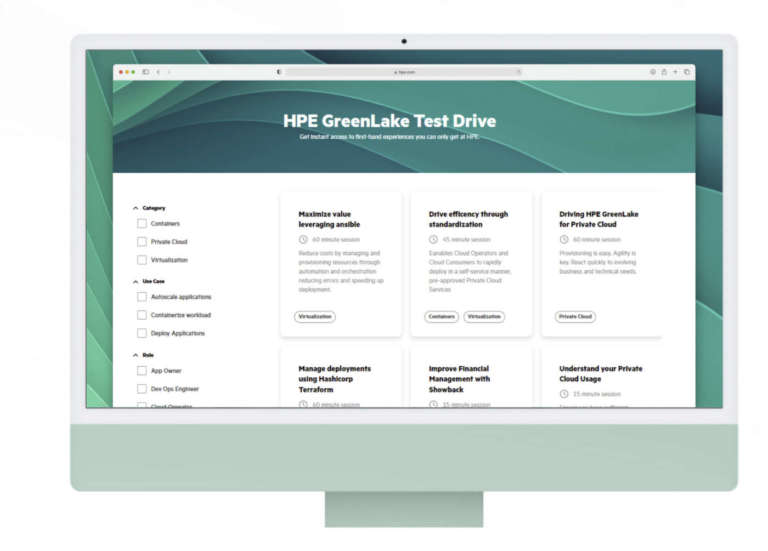Click Containers tag on Drive efficiency card
Image resolution: width=768 pixels, height=551 pixels.
coord(441,316)
